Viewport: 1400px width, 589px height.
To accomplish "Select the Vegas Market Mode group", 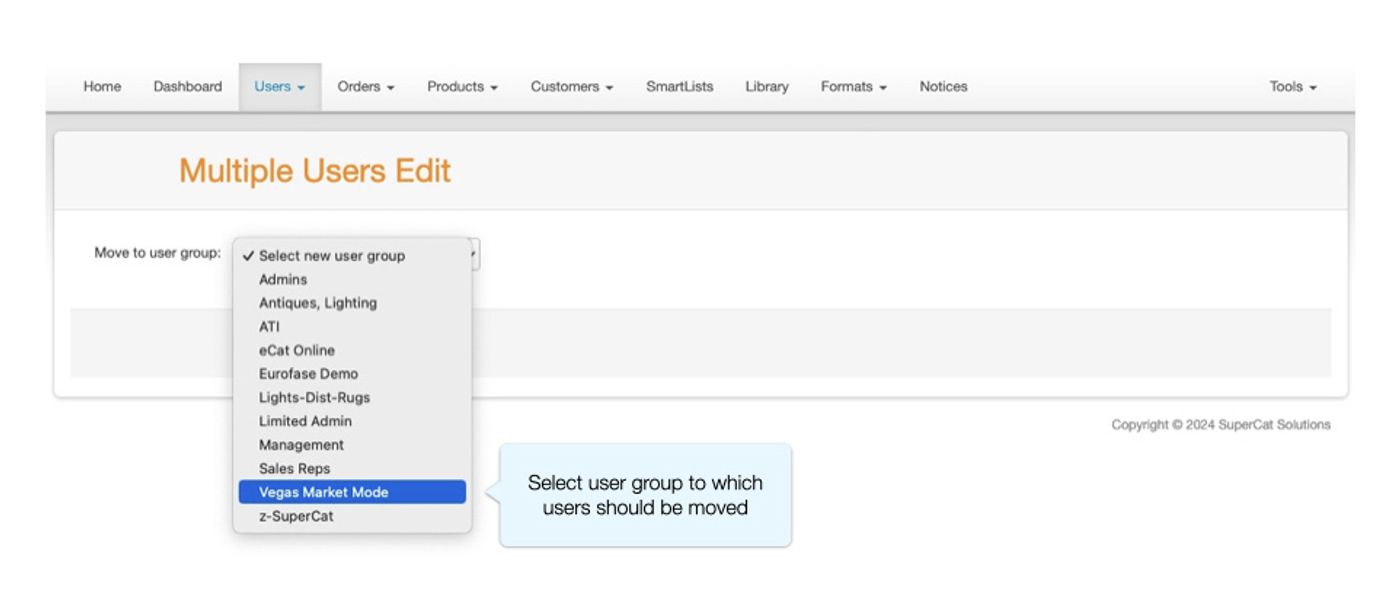I will click(x=352, y=492).
